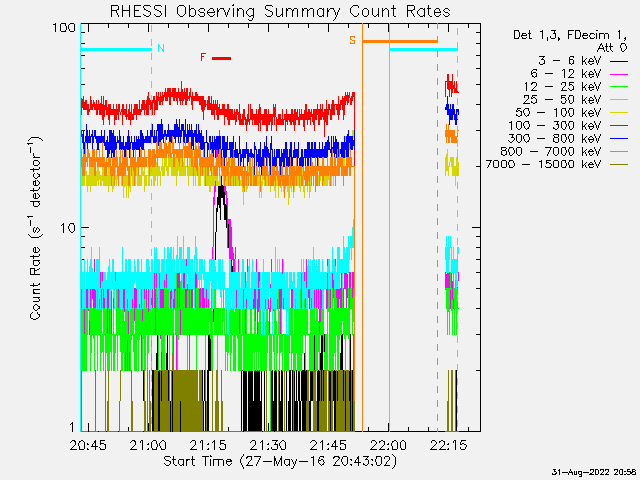Click the Start Time axis title

coord(280,461)
